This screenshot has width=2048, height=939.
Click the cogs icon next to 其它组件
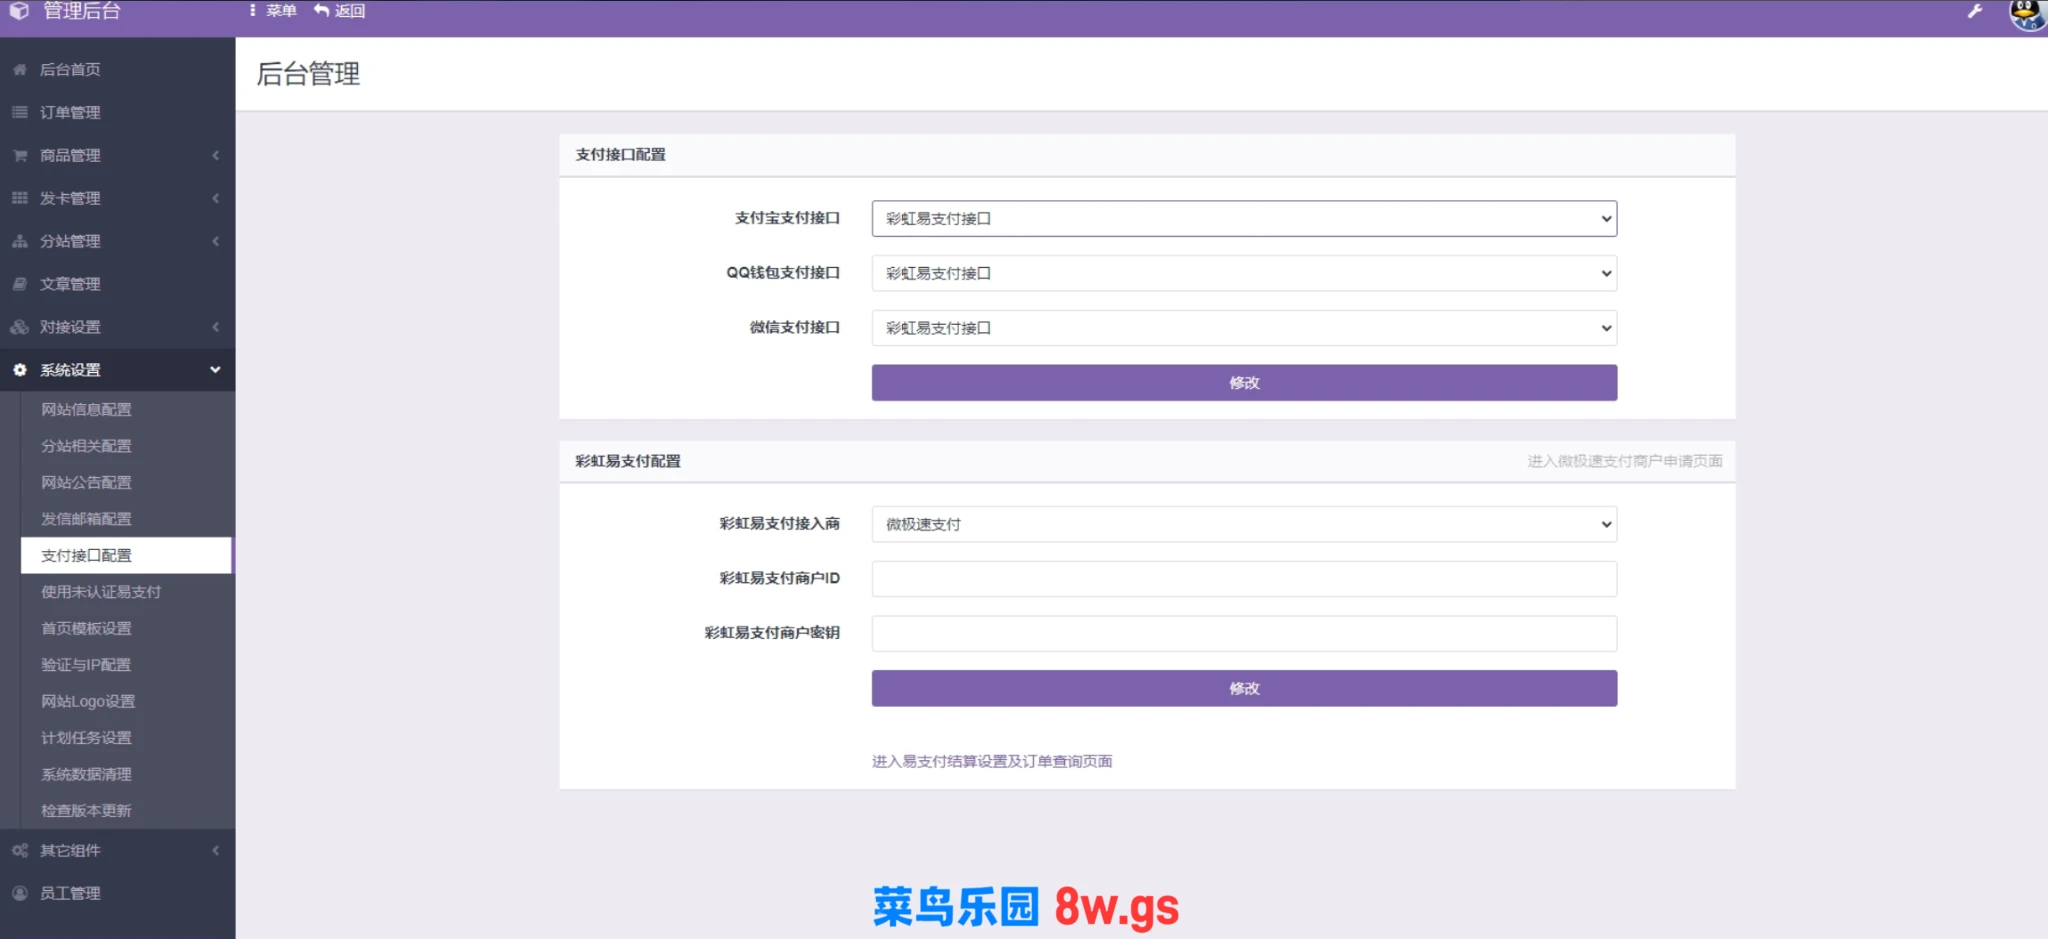19,851
